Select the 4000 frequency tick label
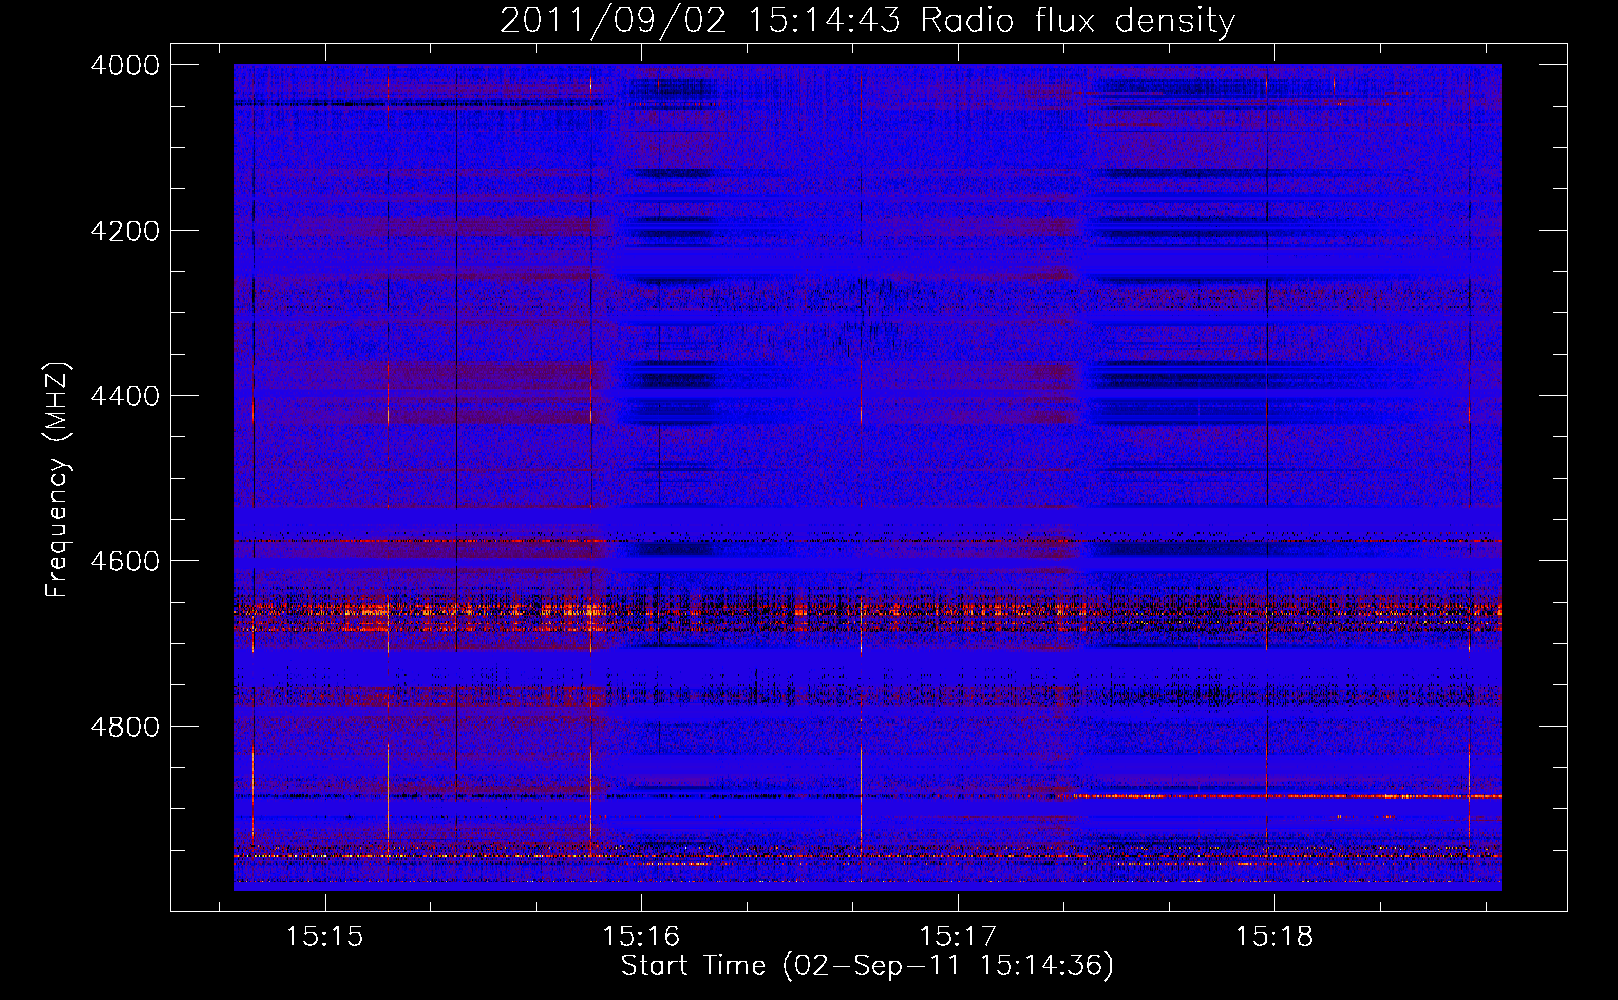1618x1000 pixels. coord(125,65)
